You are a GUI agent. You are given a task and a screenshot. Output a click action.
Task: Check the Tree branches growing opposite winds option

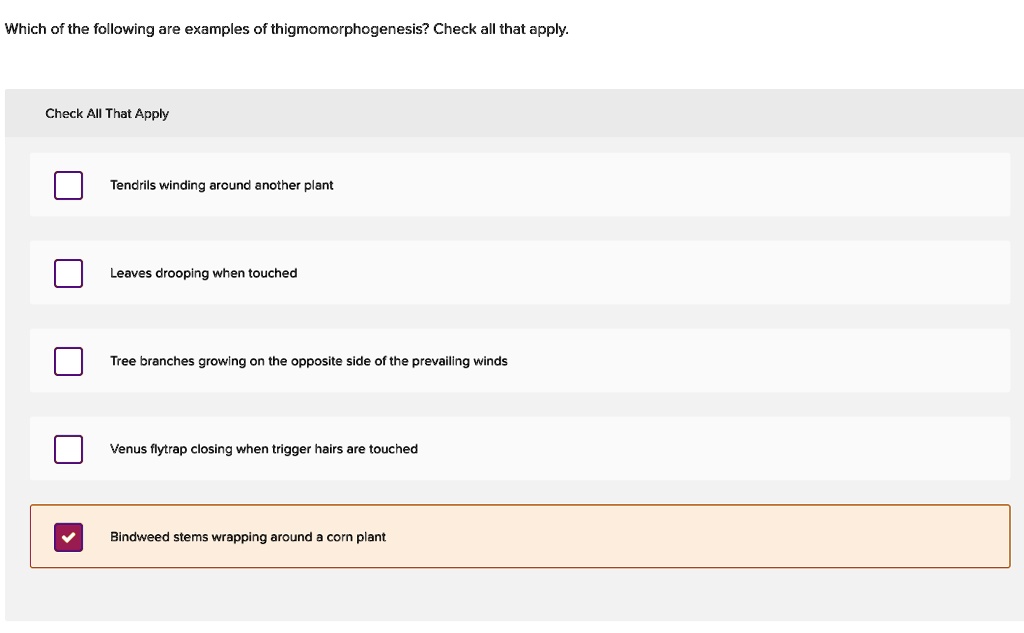(x=68, y=361)
